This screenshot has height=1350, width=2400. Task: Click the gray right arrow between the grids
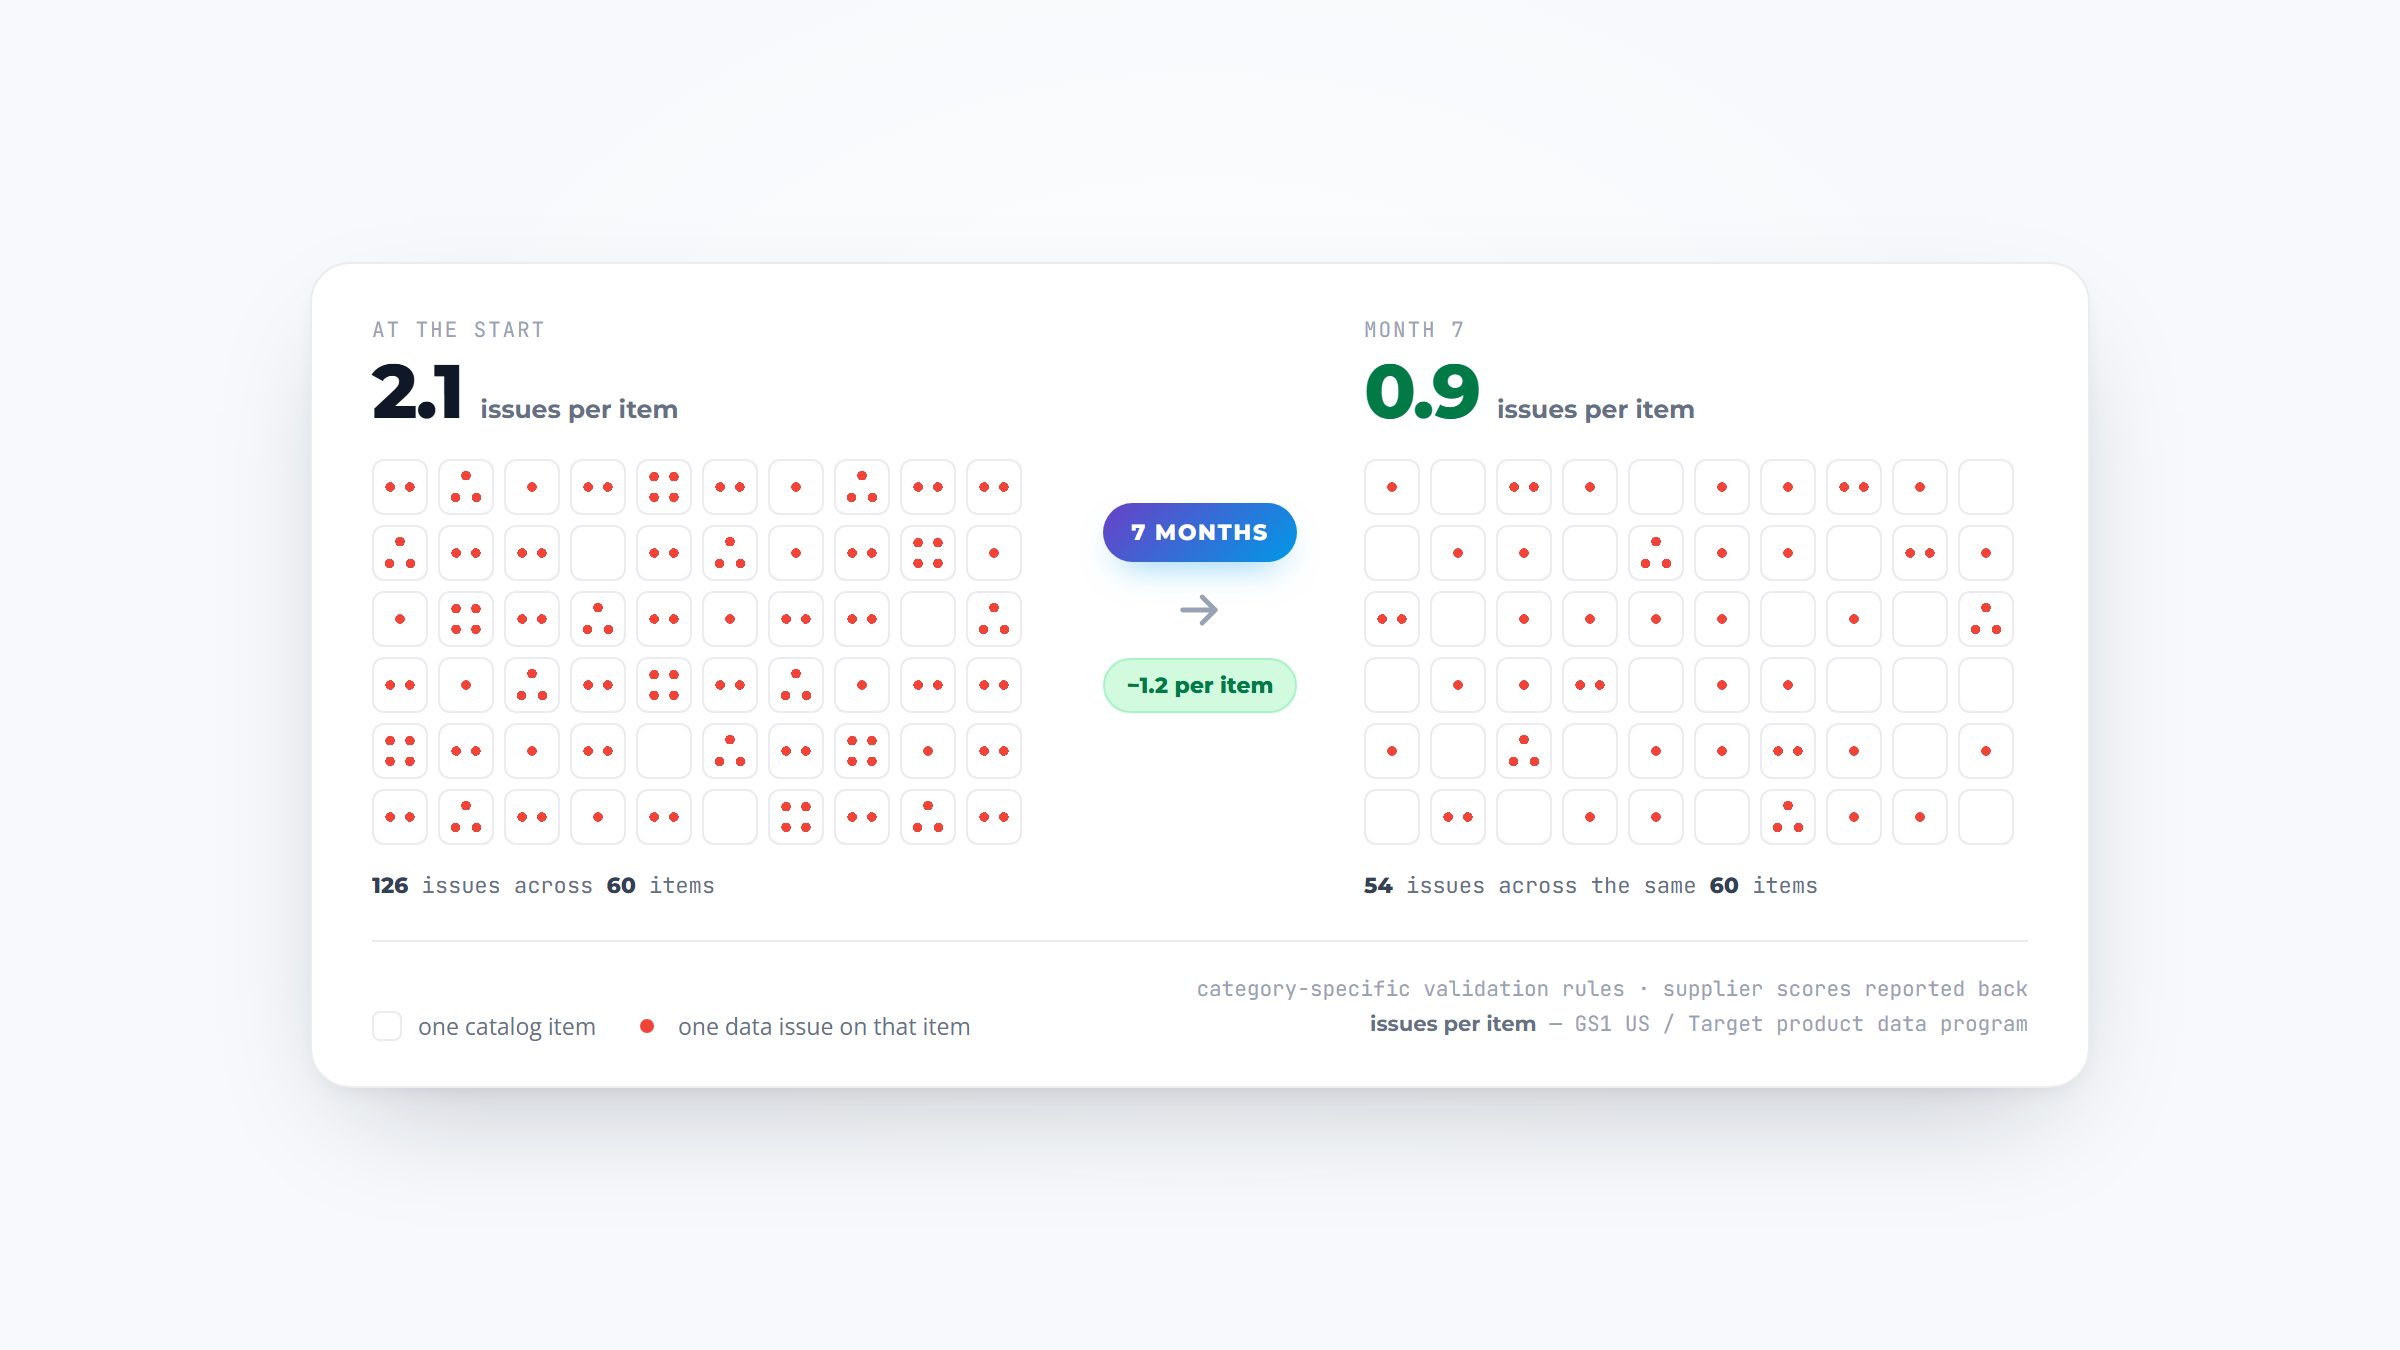(x=1199, y=610)
